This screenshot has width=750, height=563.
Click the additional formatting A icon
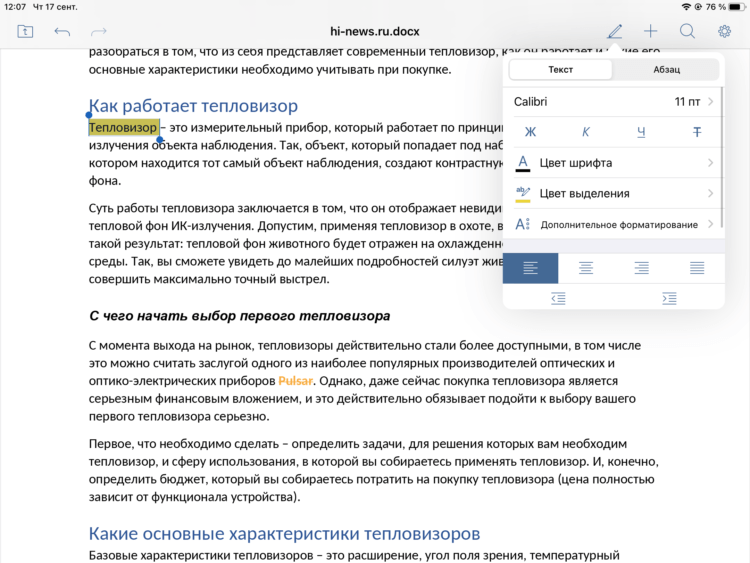(523, 224)
